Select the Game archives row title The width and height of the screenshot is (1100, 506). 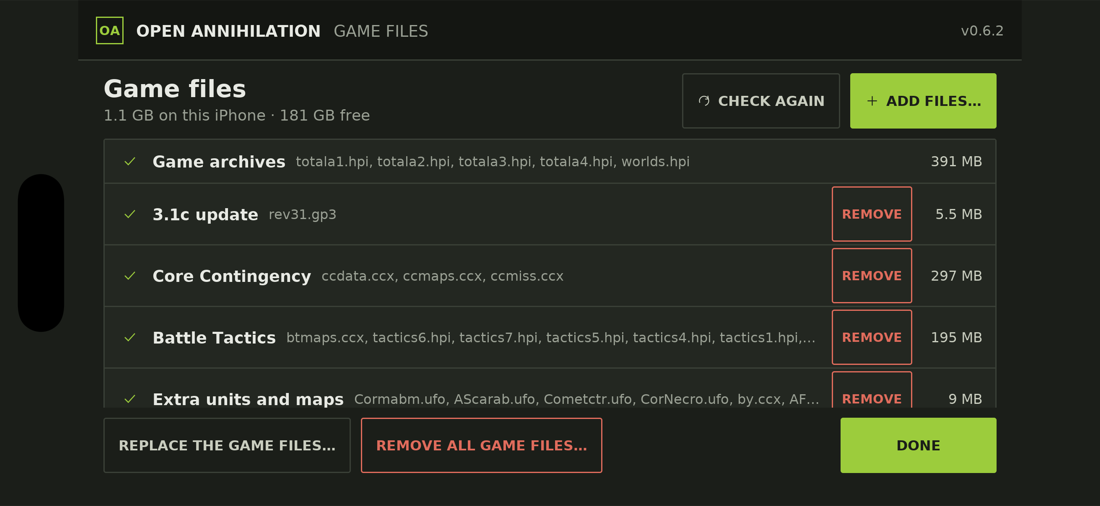[219, 161]
